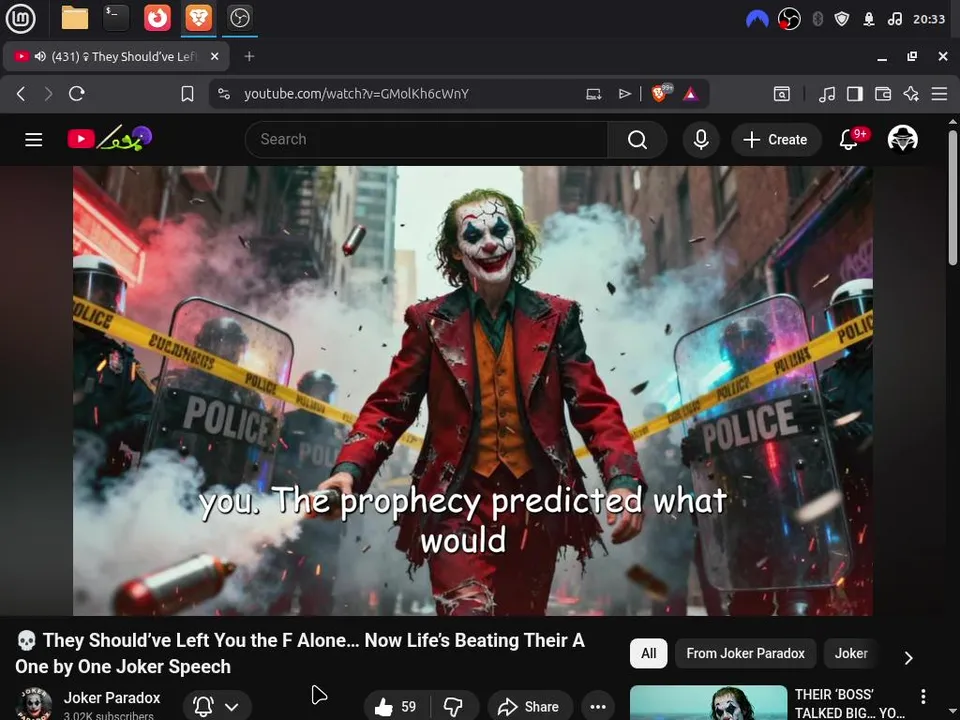
Task: Open the NordVPN tray icon
Action: (757, 19)
